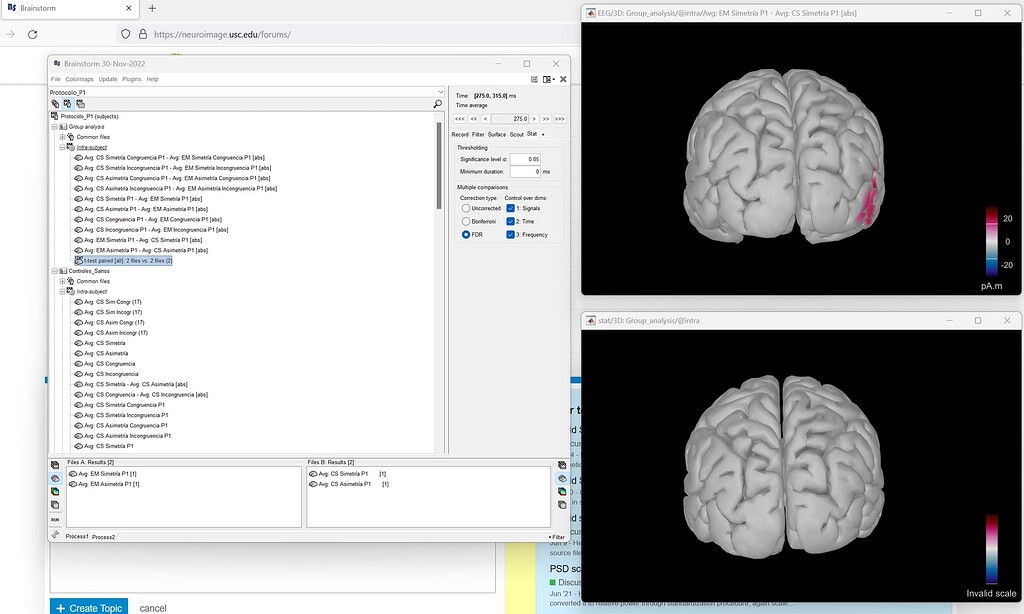The width and height of the screenshot is (1024, 614).
Task: Click the RUN process button icon
Action: tap(55, 519)
